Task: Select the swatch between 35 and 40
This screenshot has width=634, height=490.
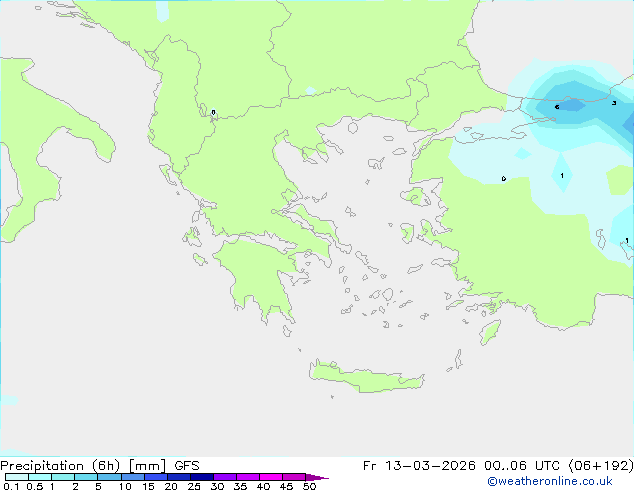Action: tap(248, 477)
